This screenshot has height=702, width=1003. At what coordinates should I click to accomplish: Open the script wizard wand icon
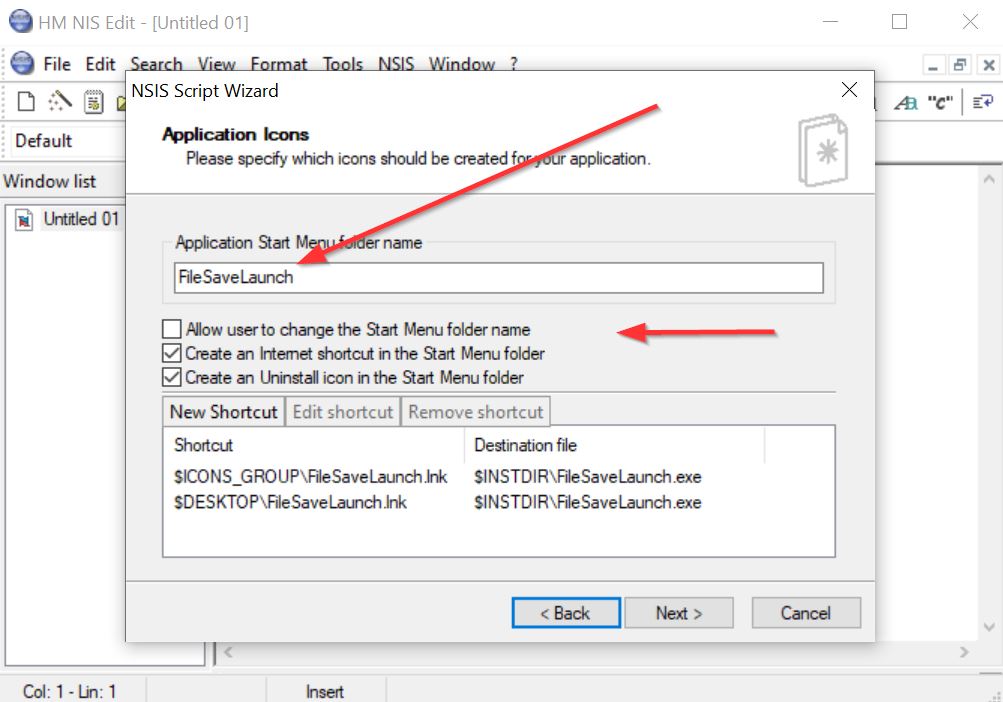pos(61,101)
